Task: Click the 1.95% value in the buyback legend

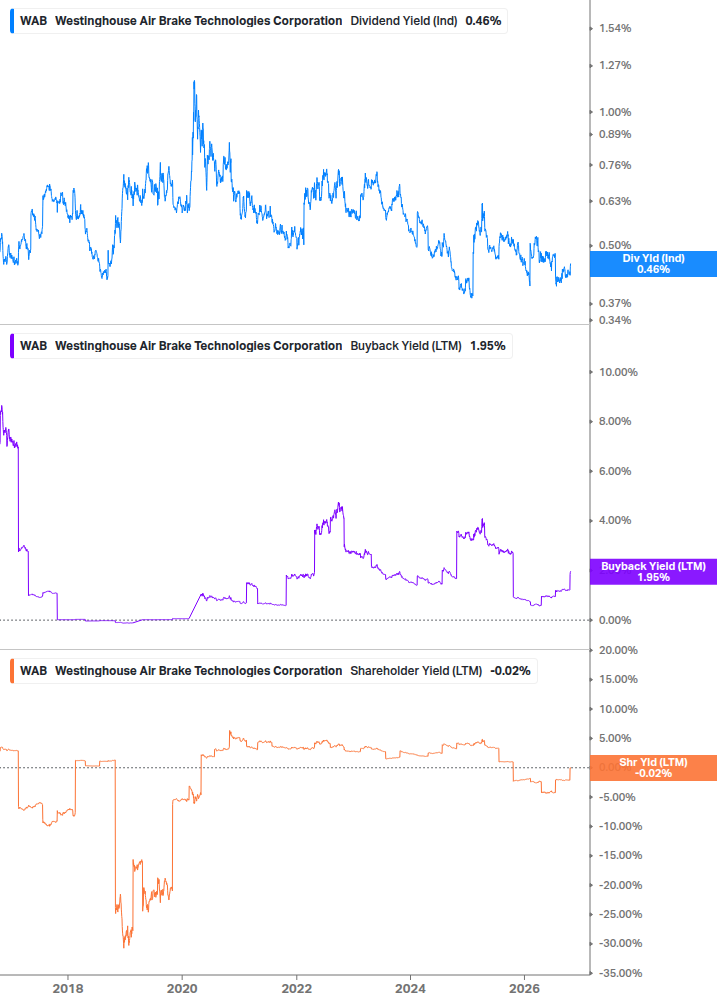Action: click(488, 345)
